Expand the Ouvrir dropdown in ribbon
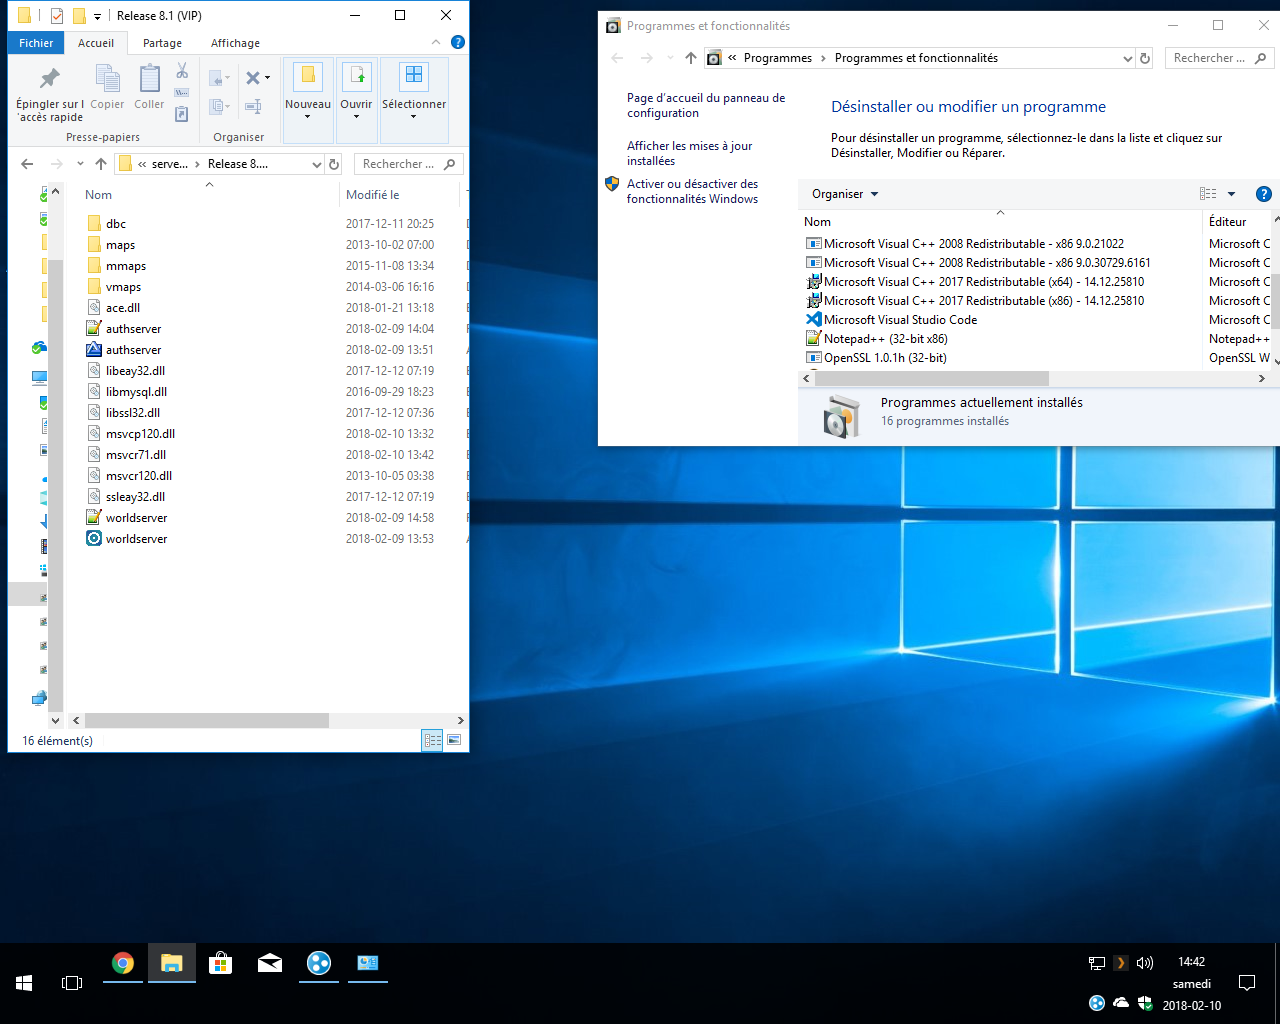Image resolution: width=1280 pixels, height=1024 pixels. click(356, 117)
